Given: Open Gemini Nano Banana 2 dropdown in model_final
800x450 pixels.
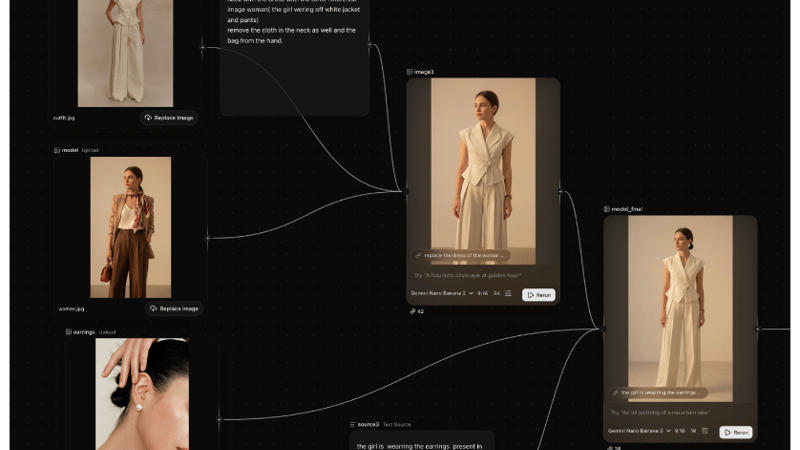Looking at the screenshot, I should pyautogui.click(x=639, y=431).
